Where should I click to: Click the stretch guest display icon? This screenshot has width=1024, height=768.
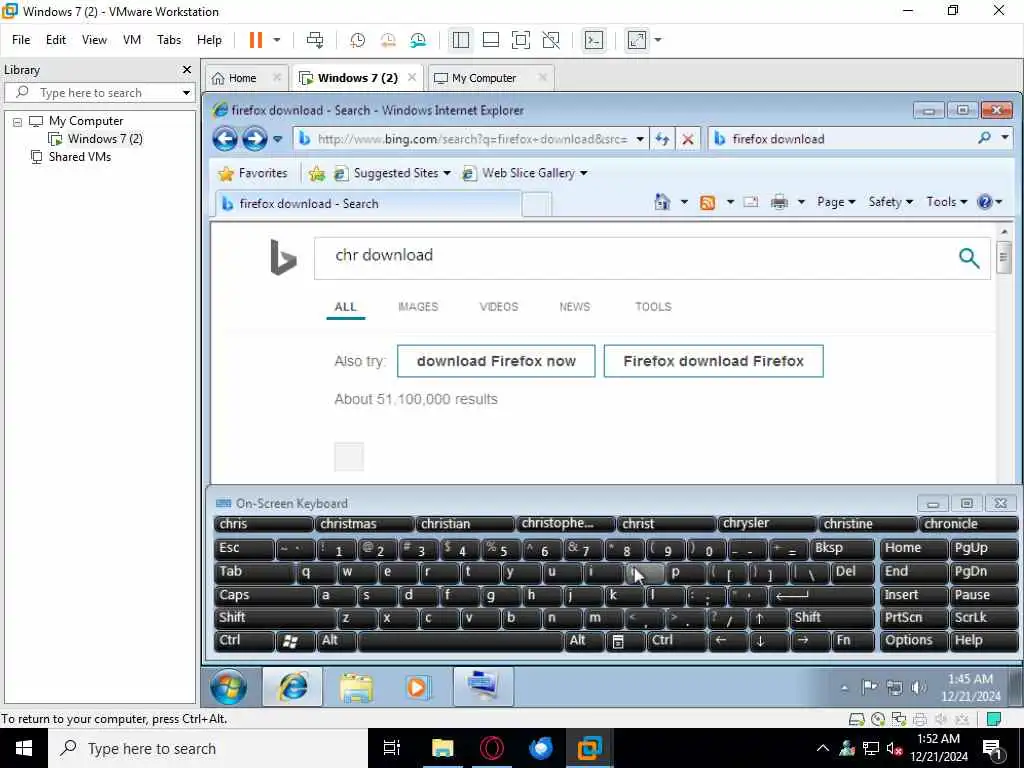[637, 40]
